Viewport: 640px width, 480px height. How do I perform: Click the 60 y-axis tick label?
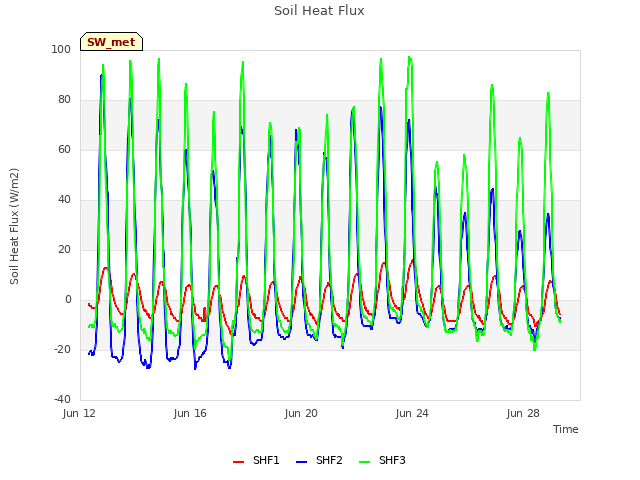point(64,149)
